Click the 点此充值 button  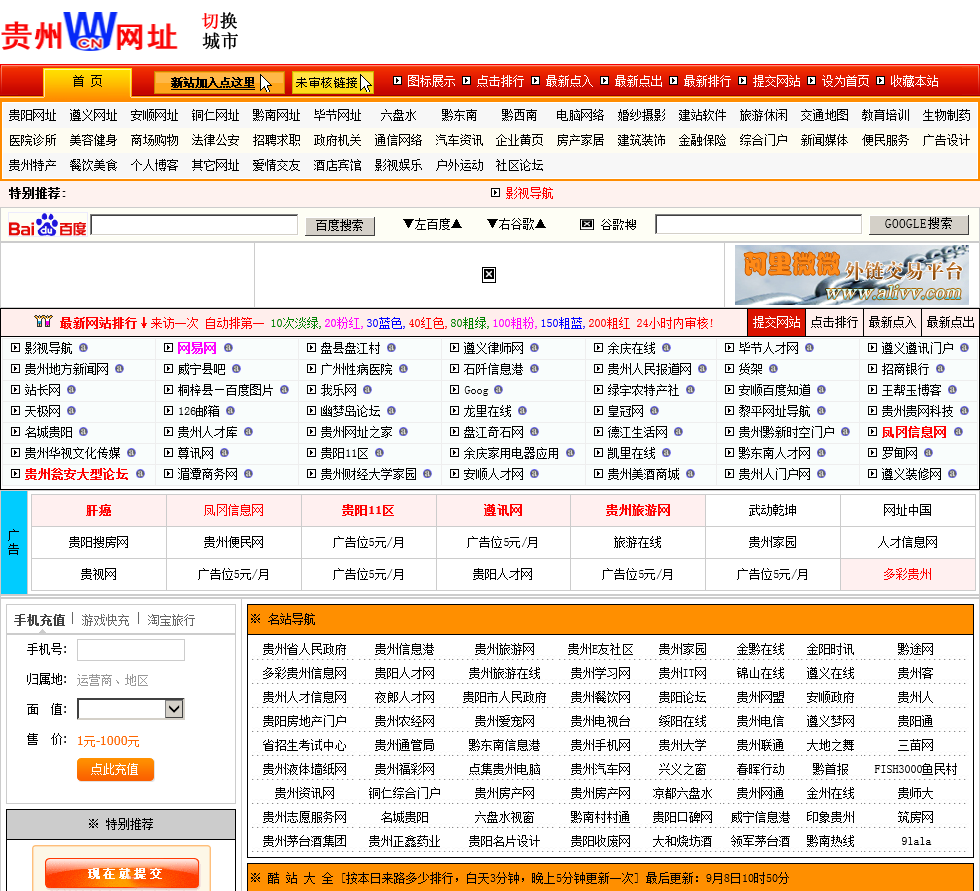pos(115,769)
